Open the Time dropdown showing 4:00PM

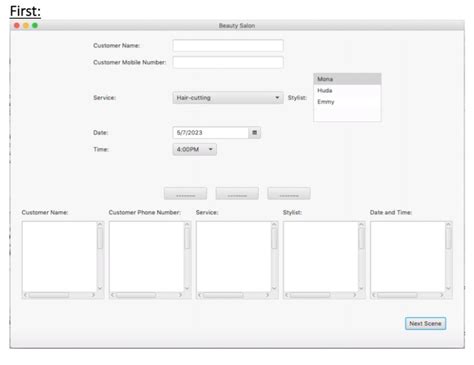[x=195, y=149]
